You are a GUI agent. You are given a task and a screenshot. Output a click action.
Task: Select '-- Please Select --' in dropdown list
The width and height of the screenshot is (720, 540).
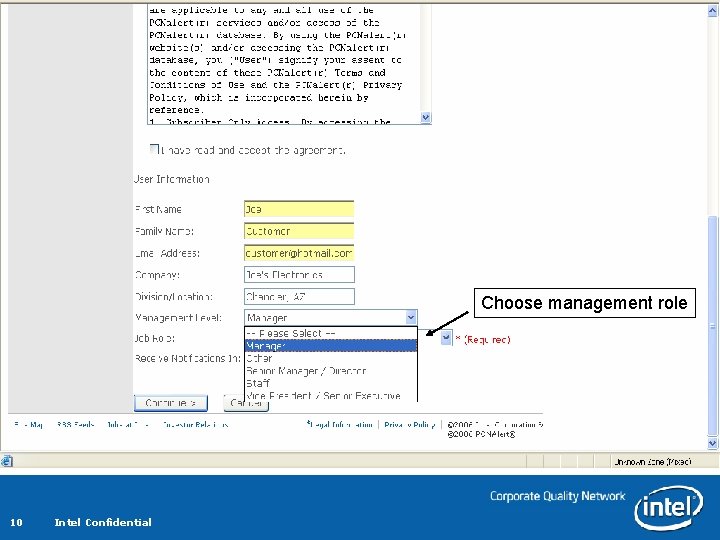[x=331, y=333]
